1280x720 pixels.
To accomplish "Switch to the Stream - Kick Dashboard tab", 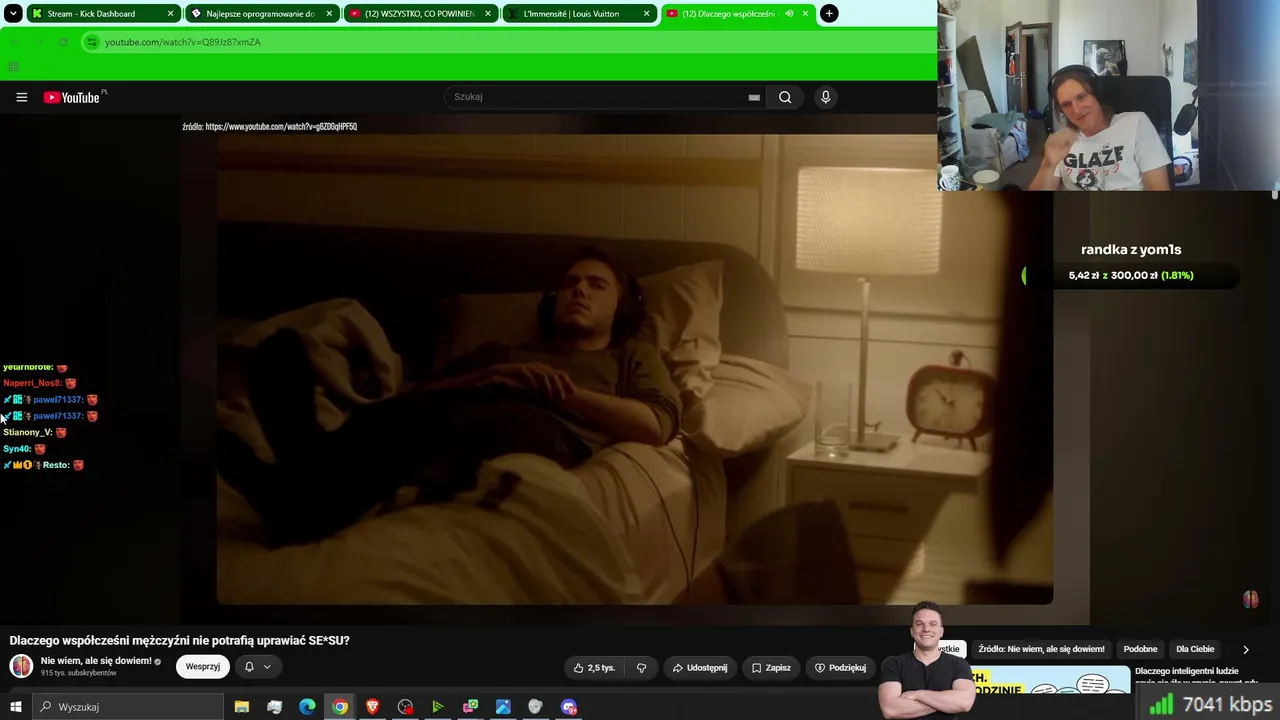I will 103,14.
